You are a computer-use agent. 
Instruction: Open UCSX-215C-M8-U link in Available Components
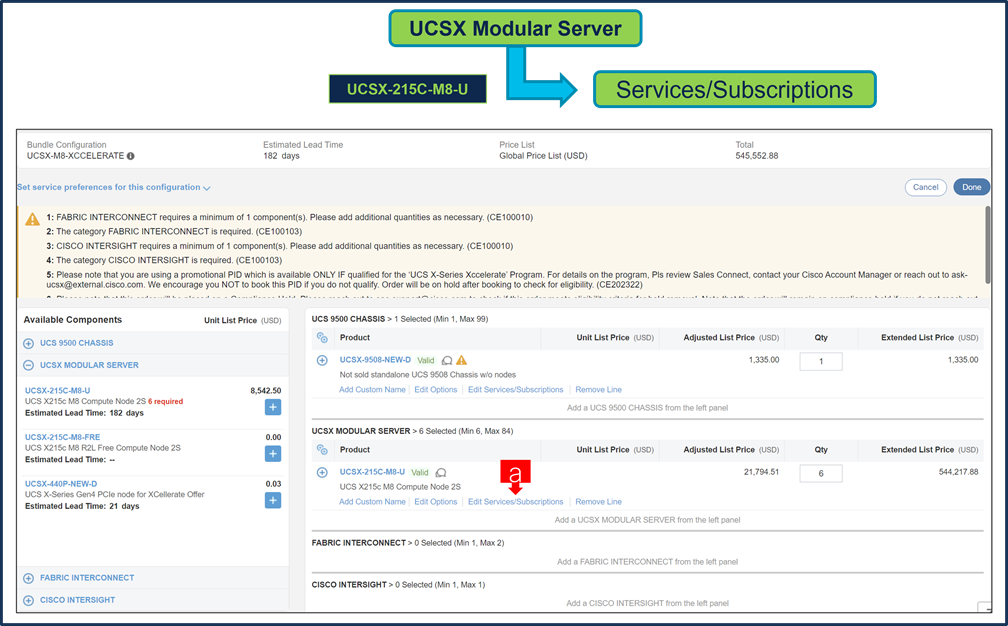click(x=57, y=391)
